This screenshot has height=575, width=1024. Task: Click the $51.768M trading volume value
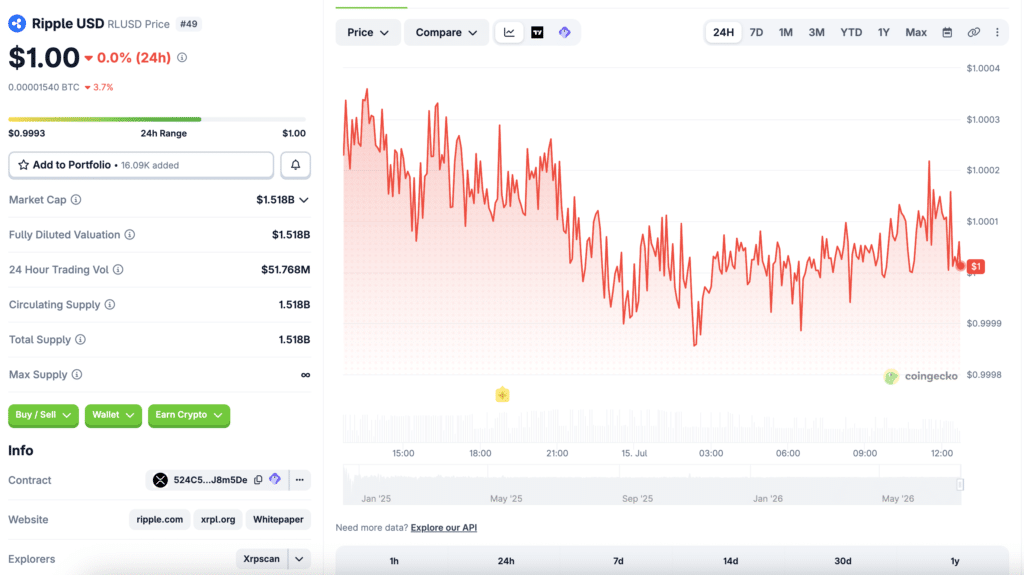pos(285,269)
